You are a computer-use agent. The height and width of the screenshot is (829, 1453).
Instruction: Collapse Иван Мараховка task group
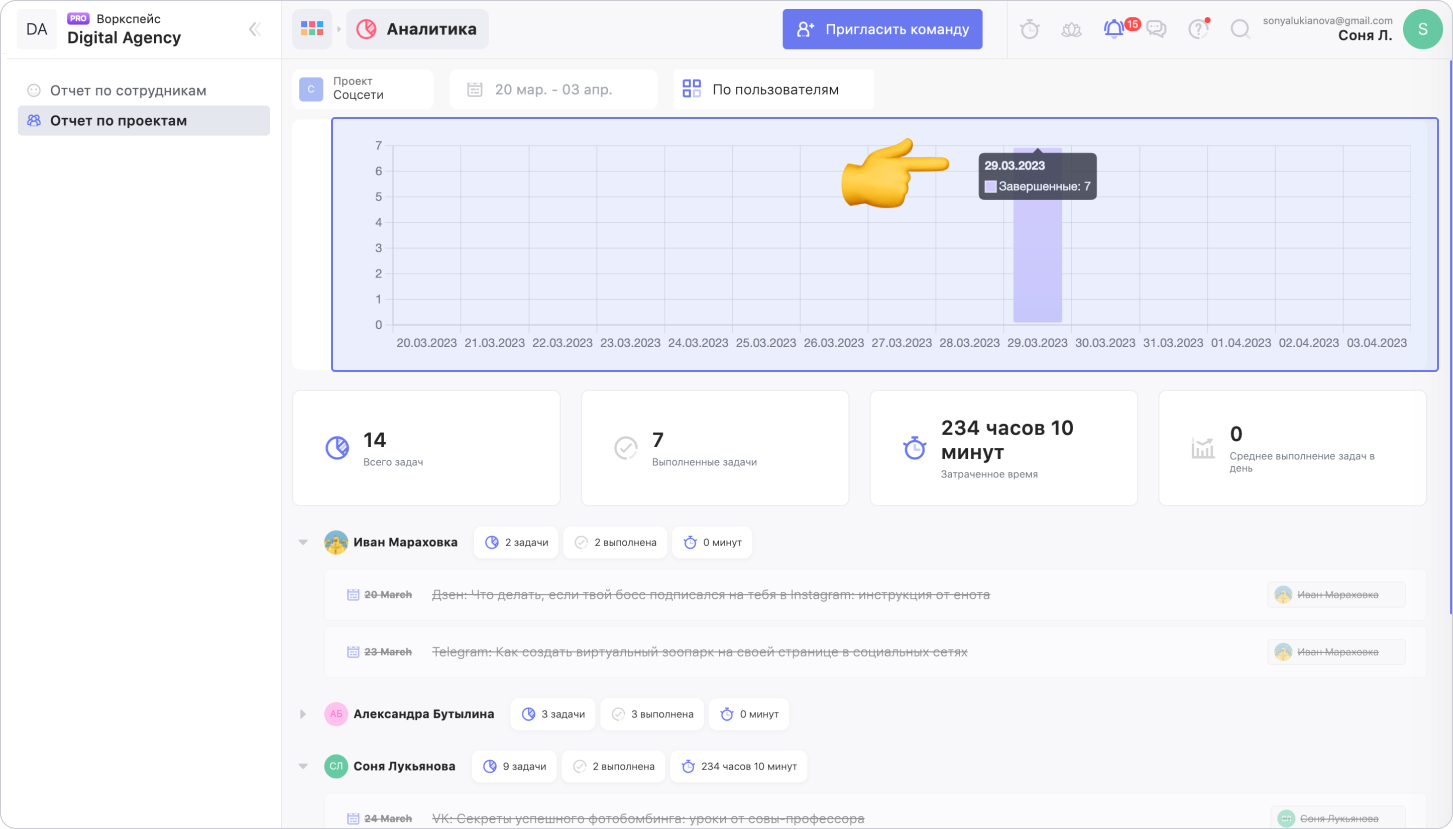[x=303, y=542]
